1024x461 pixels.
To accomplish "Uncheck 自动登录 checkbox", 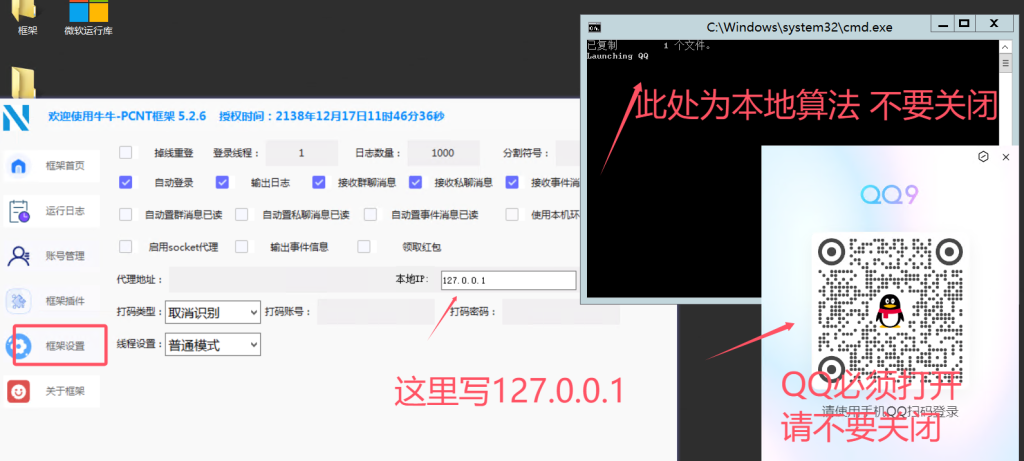I will pyautogui.click(x=125, y=182).
